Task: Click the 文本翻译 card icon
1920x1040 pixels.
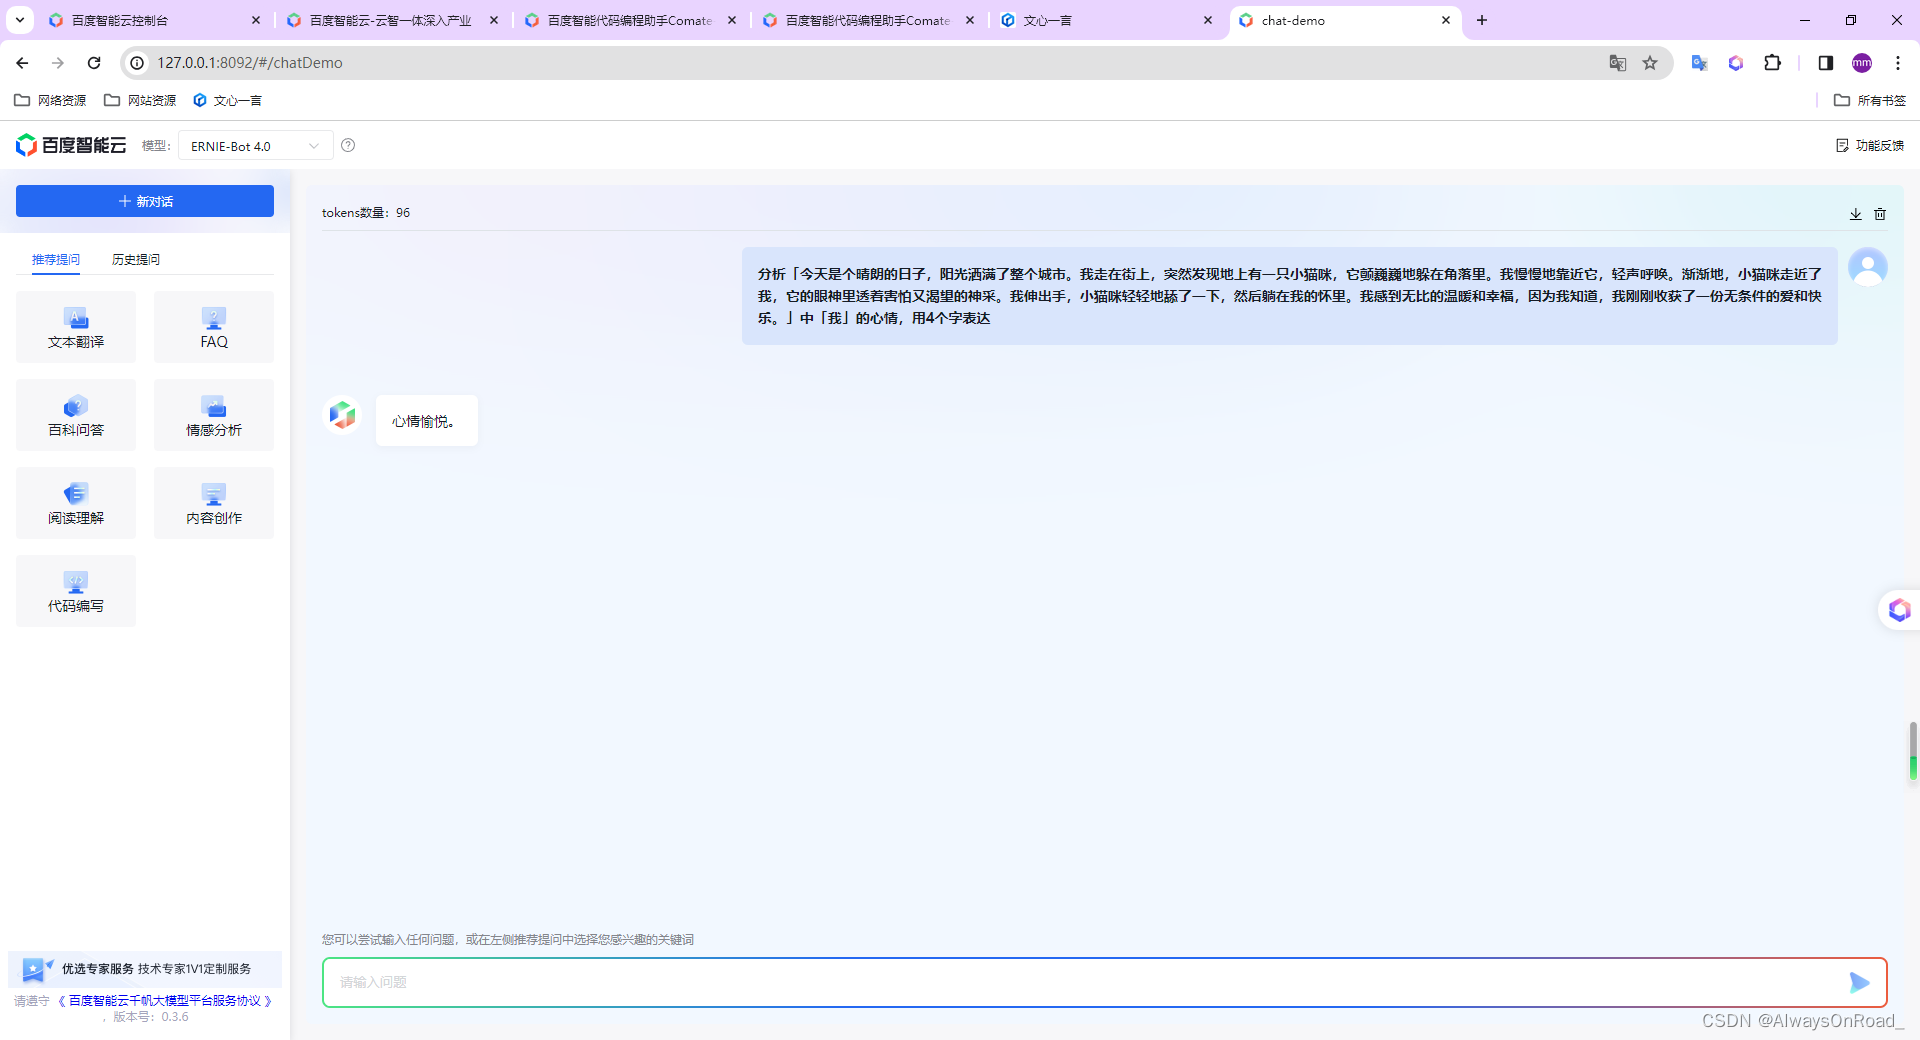Action: (76, 318)
